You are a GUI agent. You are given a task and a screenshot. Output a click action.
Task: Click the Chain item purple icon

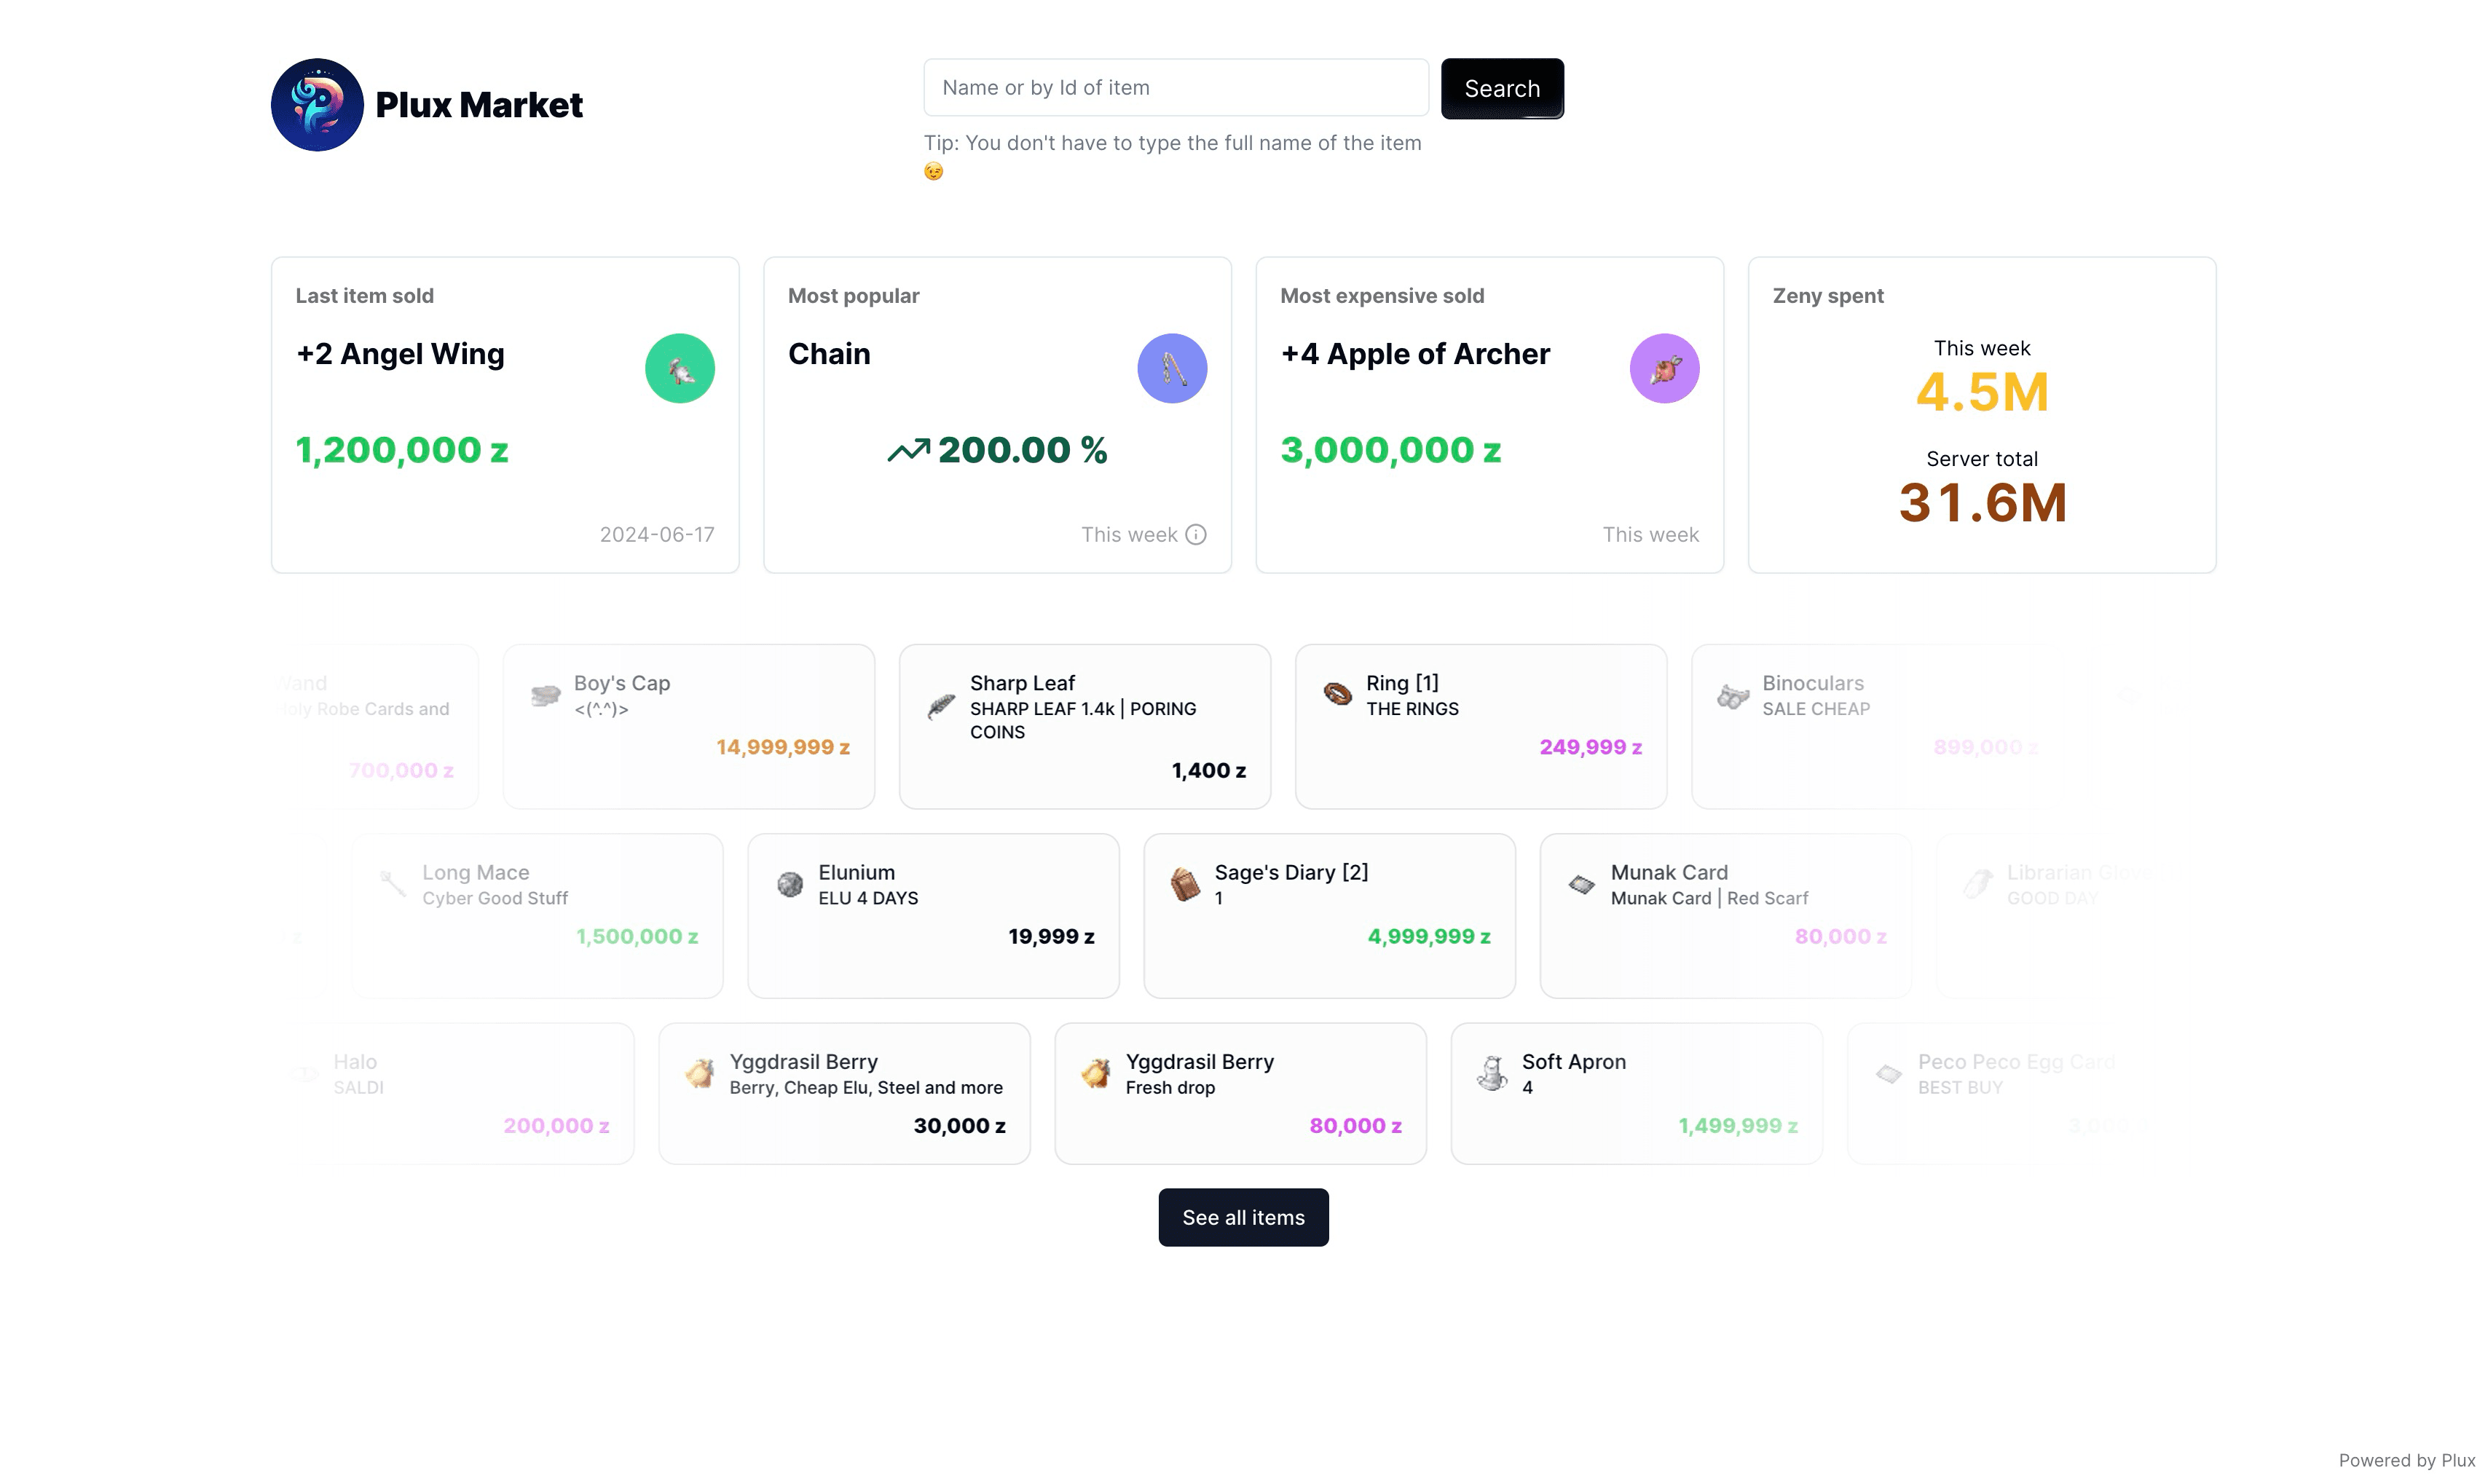point(1171,368)
